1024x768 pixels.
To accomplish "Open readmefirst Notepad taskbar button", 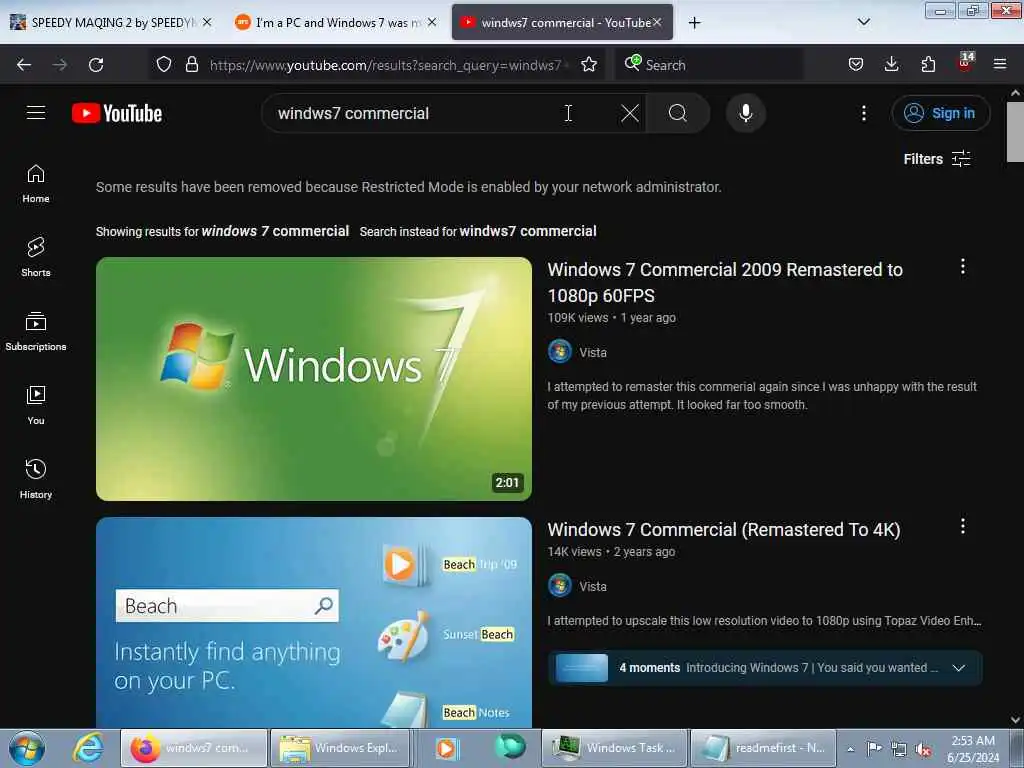I will [x=762, y=748].
